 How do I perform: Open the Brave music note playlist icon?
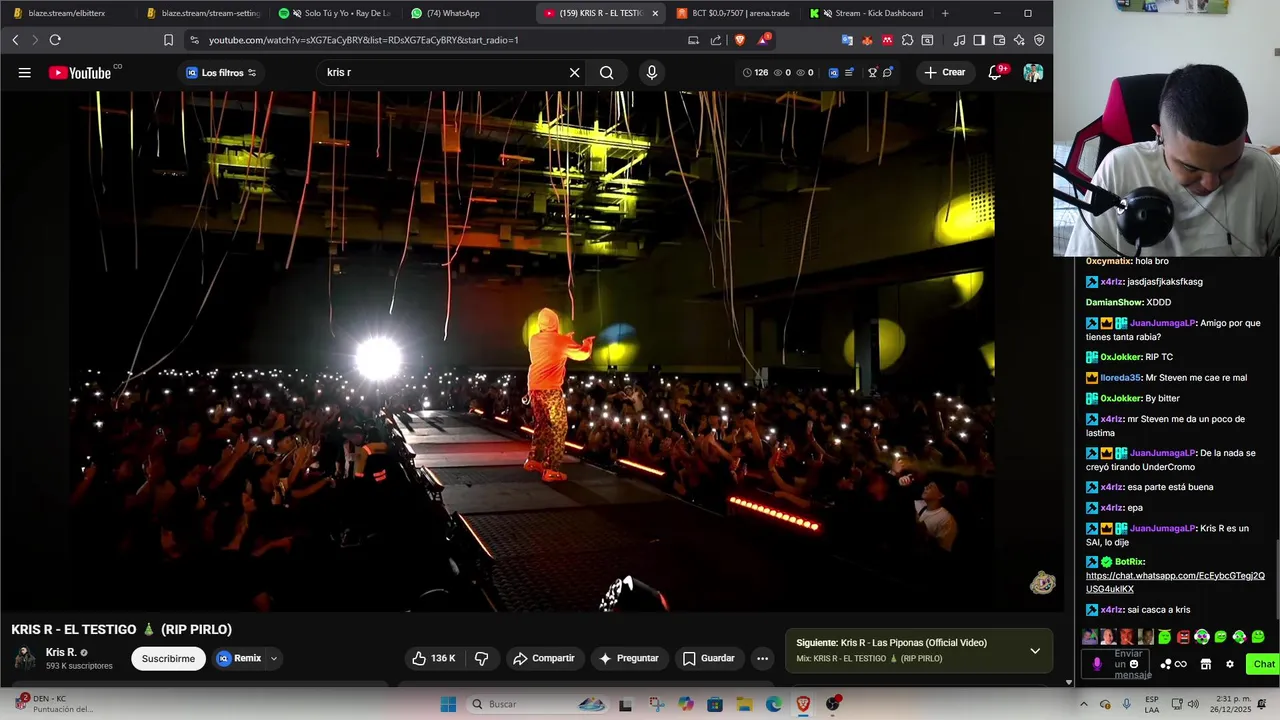point(959,40)
